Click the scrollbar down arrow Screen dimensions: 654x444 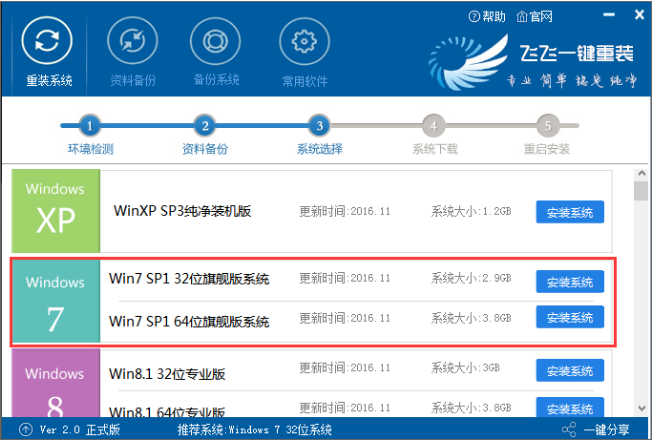(641, 409)
